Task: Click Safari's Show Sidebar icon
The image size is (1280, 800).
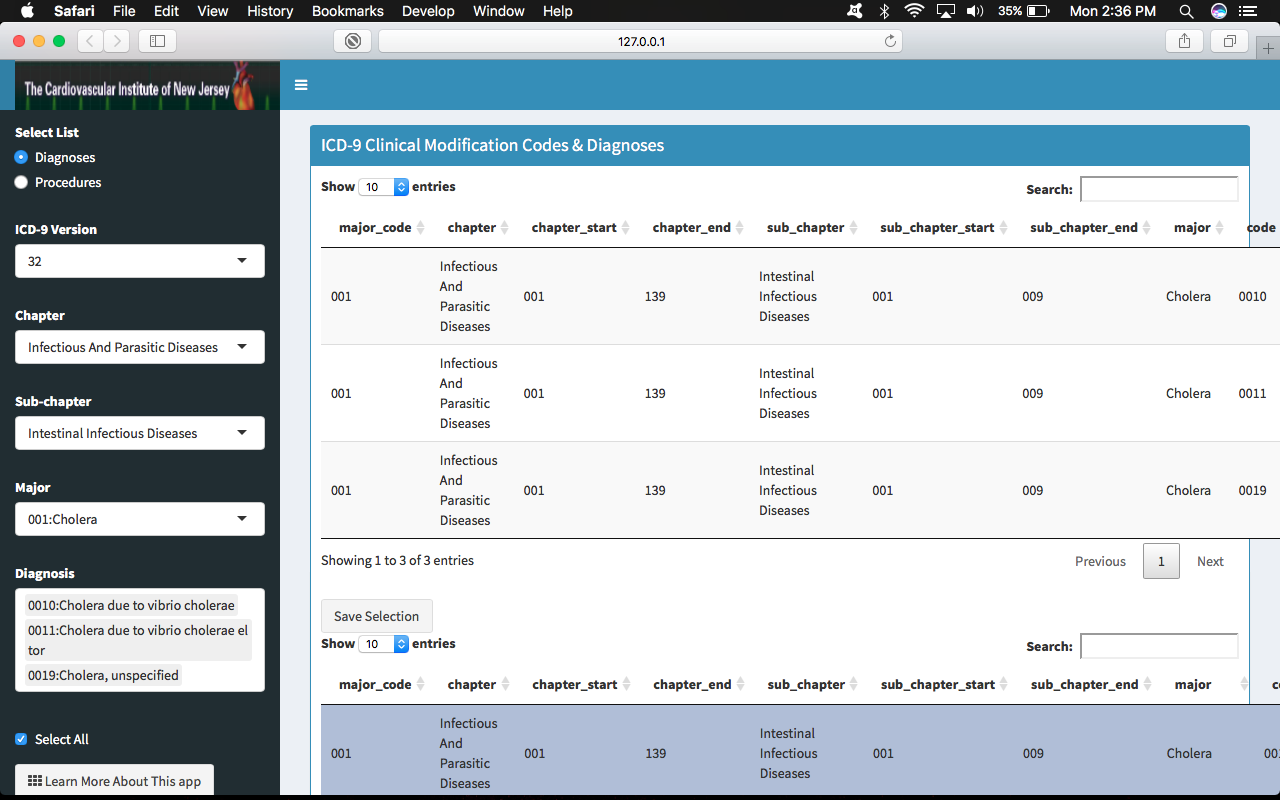Action: pos(157,41)
